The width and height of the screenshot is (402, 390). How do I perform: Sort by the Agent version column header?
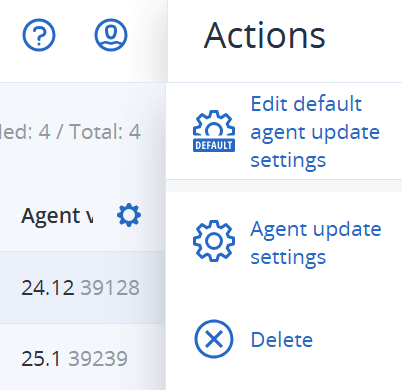[57, 216]
